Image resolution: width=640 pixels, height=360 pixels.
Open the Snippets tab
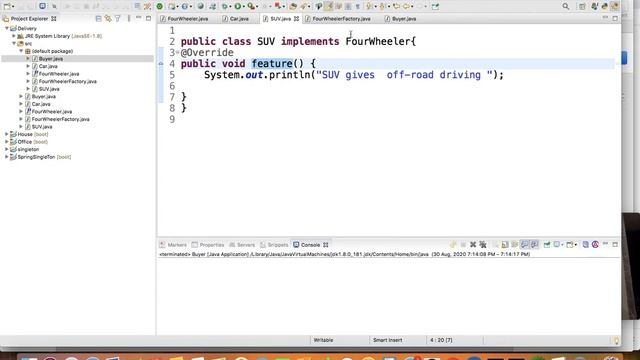274,245
